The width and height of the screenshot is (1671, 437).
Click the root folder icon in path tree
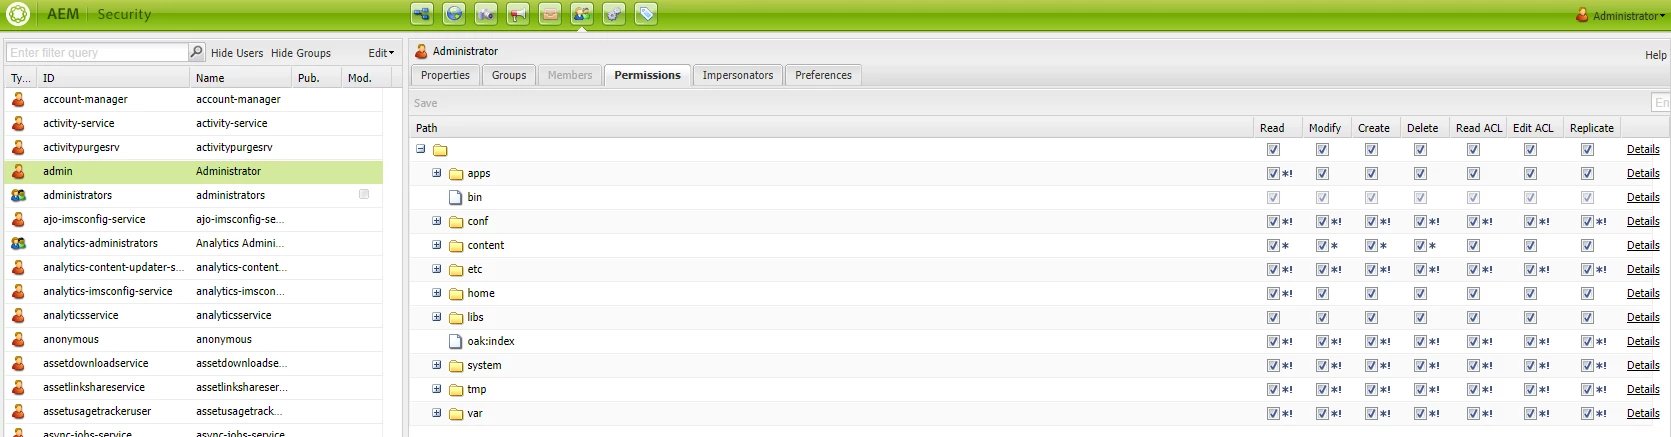tap(440, 150)
